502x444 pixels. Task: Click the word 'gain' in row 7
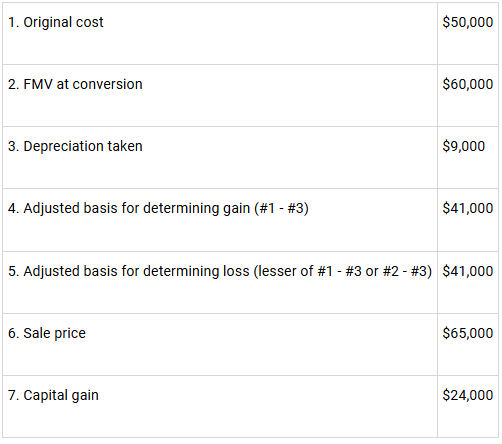tap(85, 396)
